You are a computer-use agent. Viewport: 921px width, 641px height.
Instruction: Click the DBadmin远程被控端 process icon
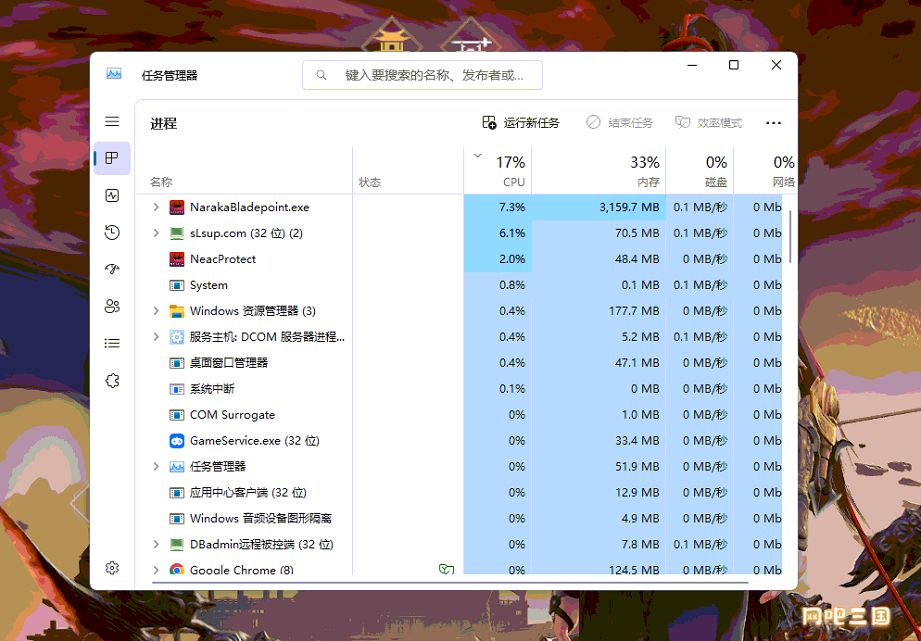click(177, 544)
